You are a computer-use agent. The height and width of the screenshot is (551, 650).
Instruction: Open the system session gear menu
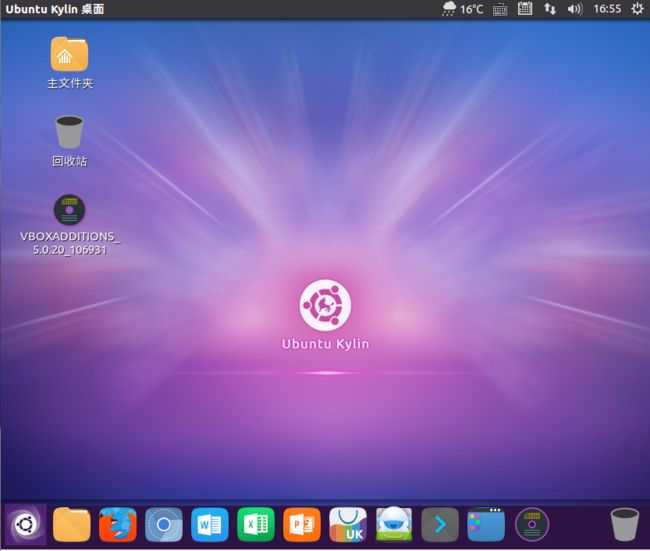point(638,9)
